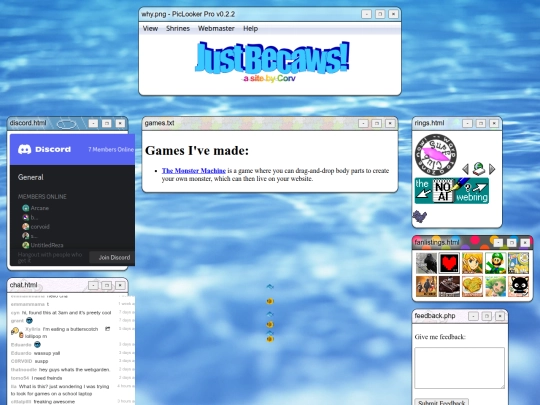Maximize the rings.html window
540x405 pixels.
(x=481, y=123)
